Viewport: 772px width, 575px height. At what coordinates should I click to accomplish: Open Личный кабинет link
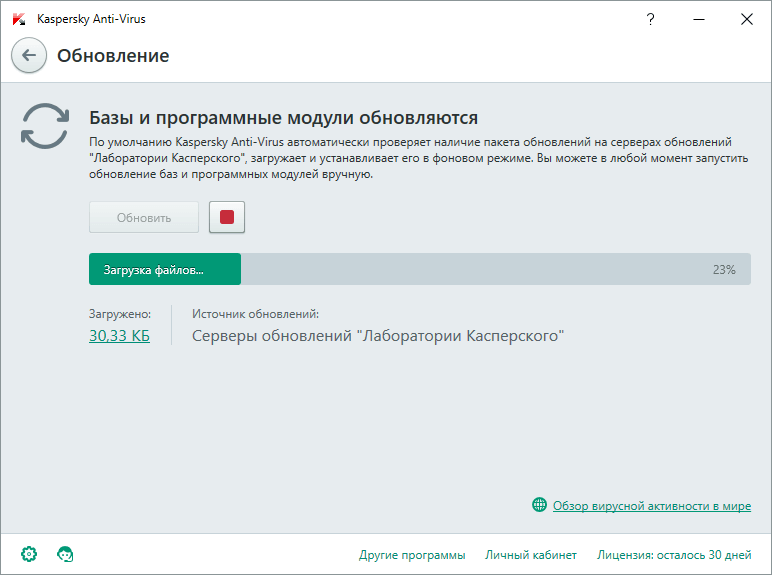(x=531, y=555)
